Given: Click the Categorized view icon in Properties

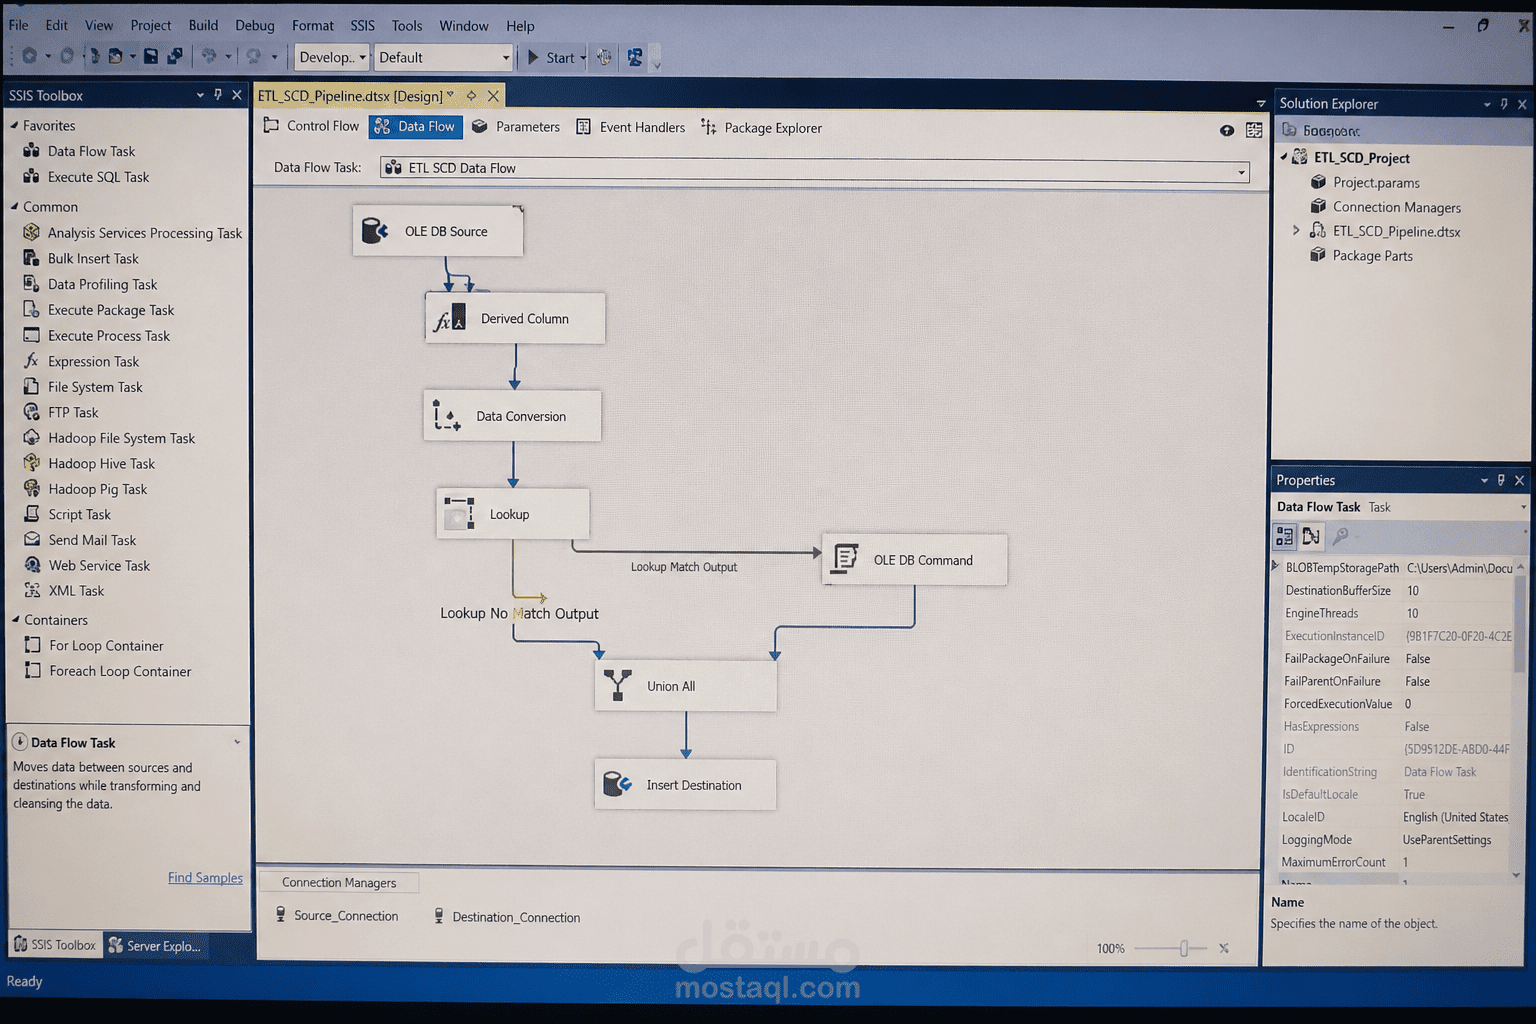Looking at the screenshot, I should point(1284,537).
